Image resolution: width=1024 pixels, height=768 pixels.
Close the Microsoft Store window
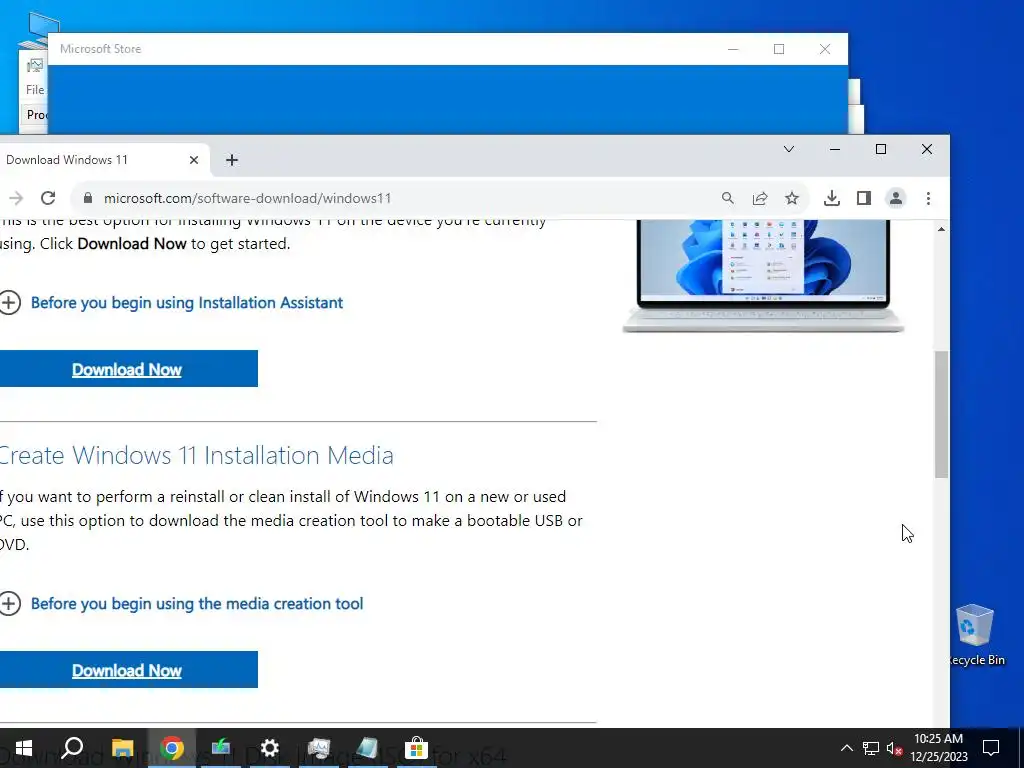825,49
